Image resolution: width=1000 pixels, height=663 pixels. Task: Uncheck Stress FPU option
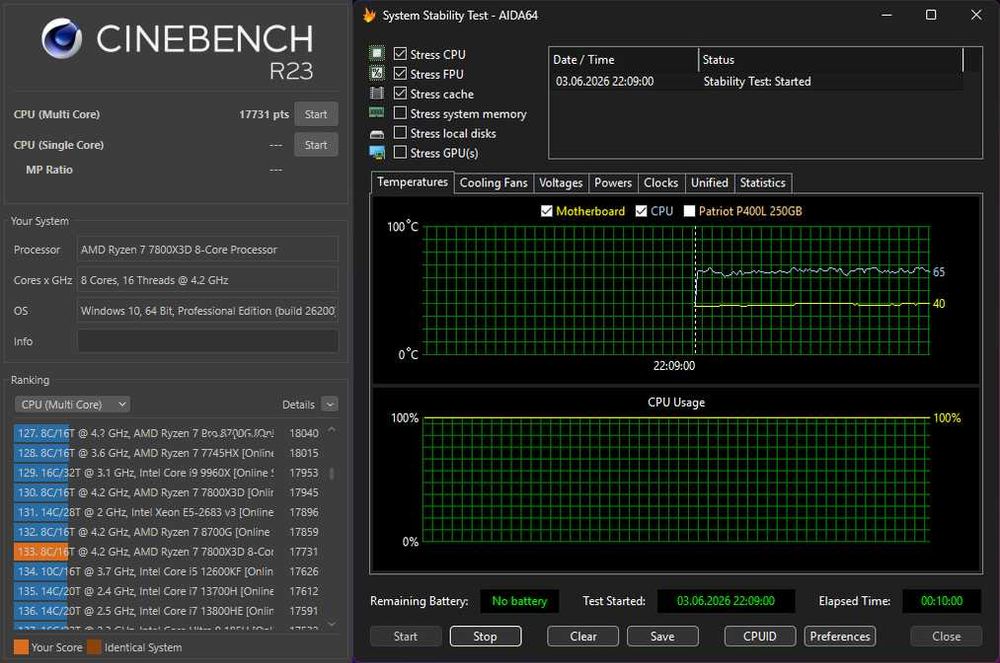[400, 73]
